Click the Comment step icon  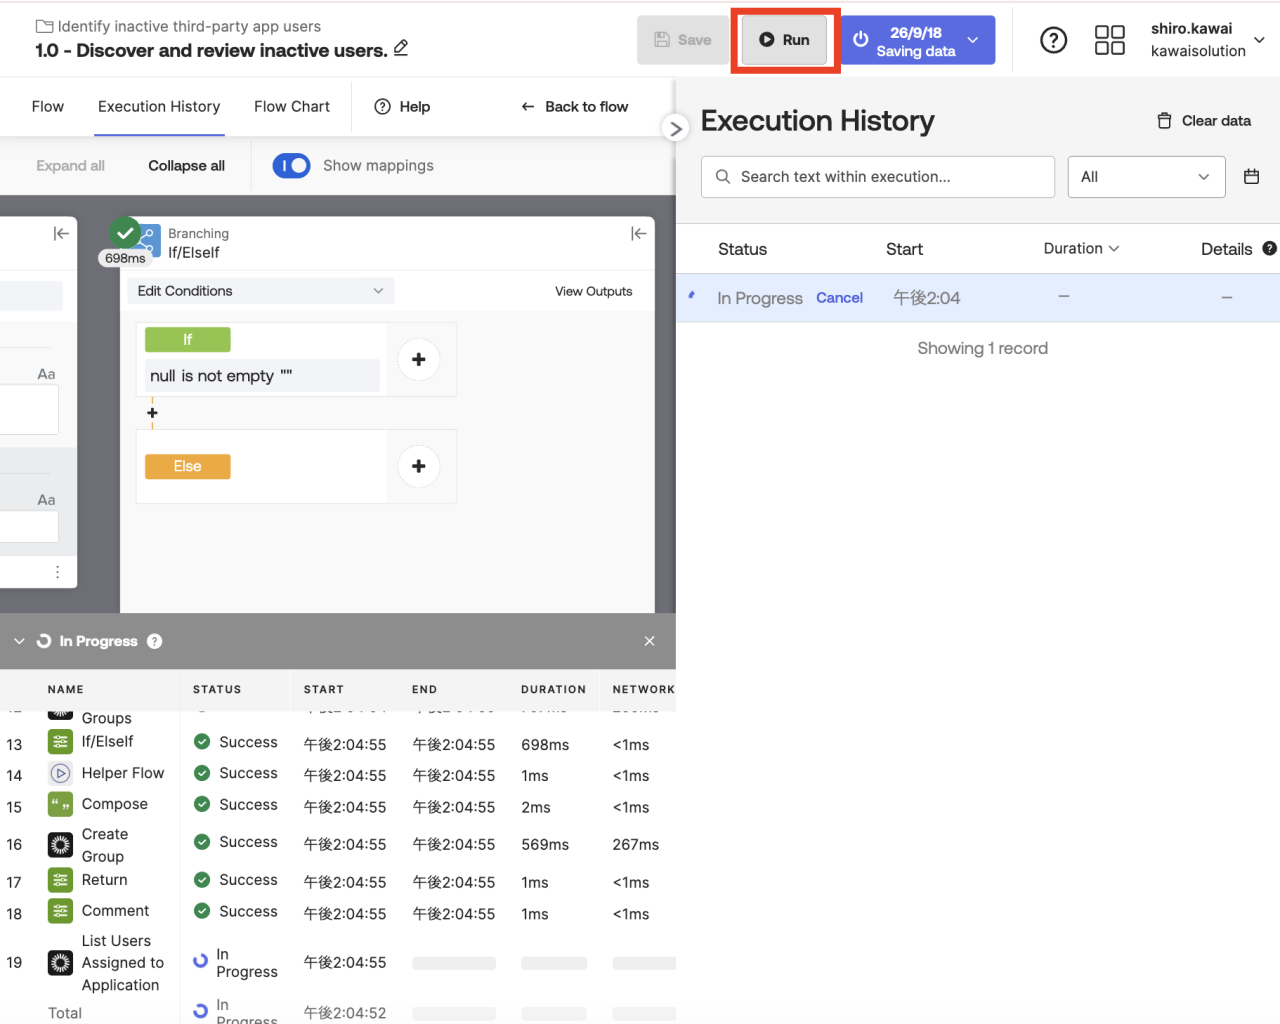pos(60,911)
